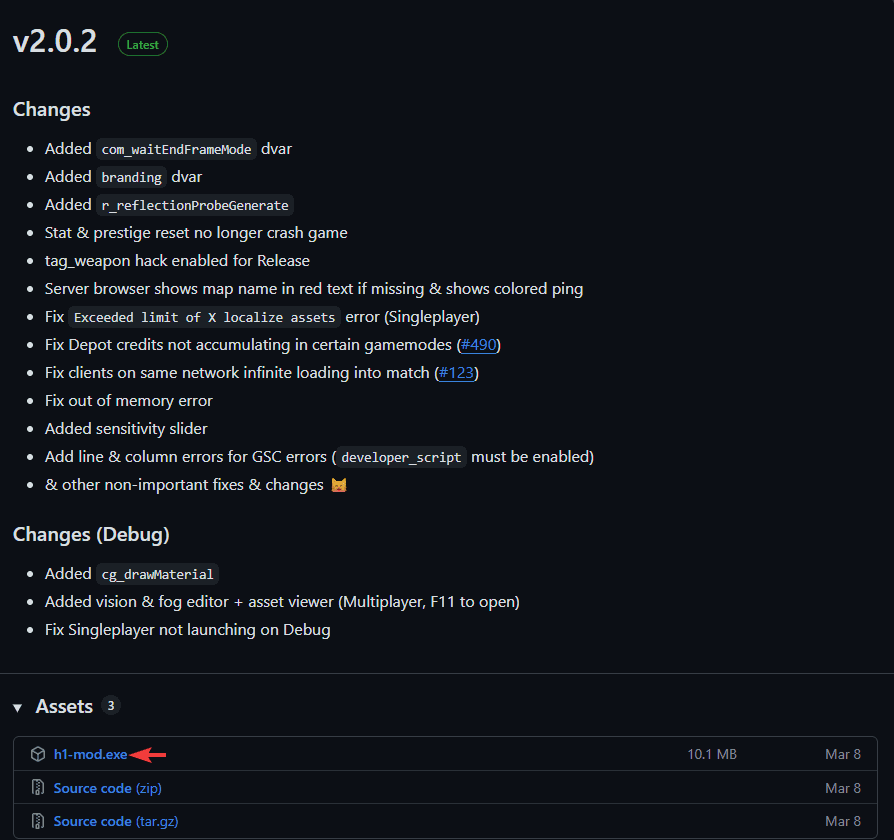Click the Assets heading label
This screenshot has height=840, width=894.
(x=64, y=706)
